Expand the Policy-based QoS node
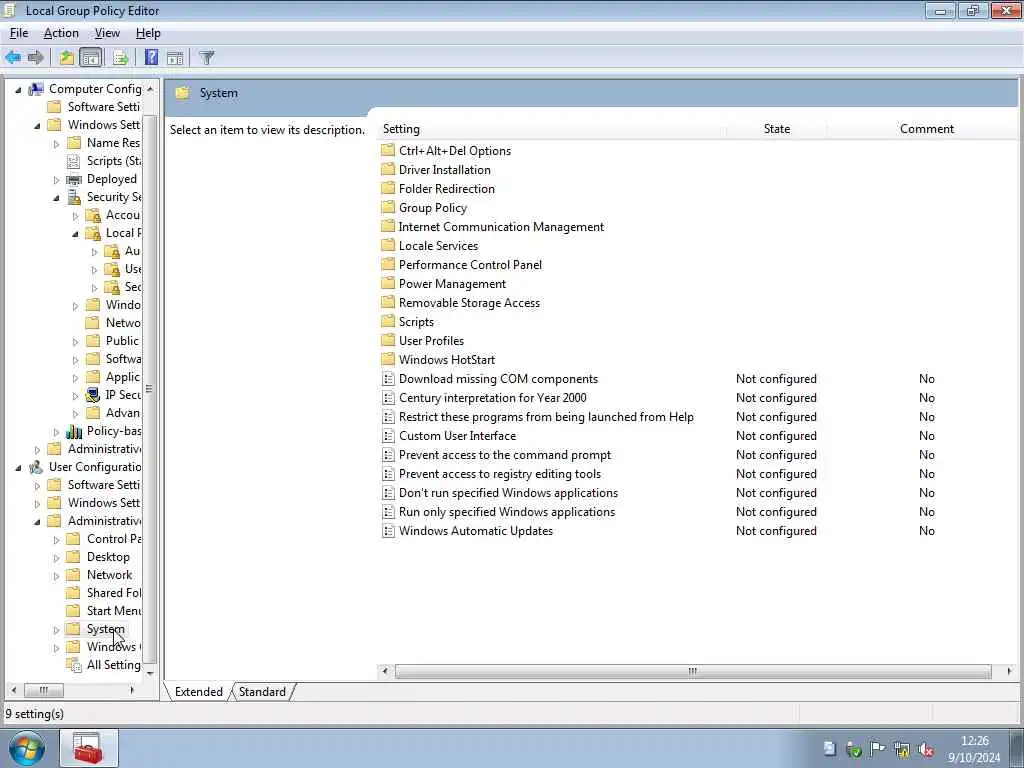The image size is (1024, 768). click(x=56, y=432)
